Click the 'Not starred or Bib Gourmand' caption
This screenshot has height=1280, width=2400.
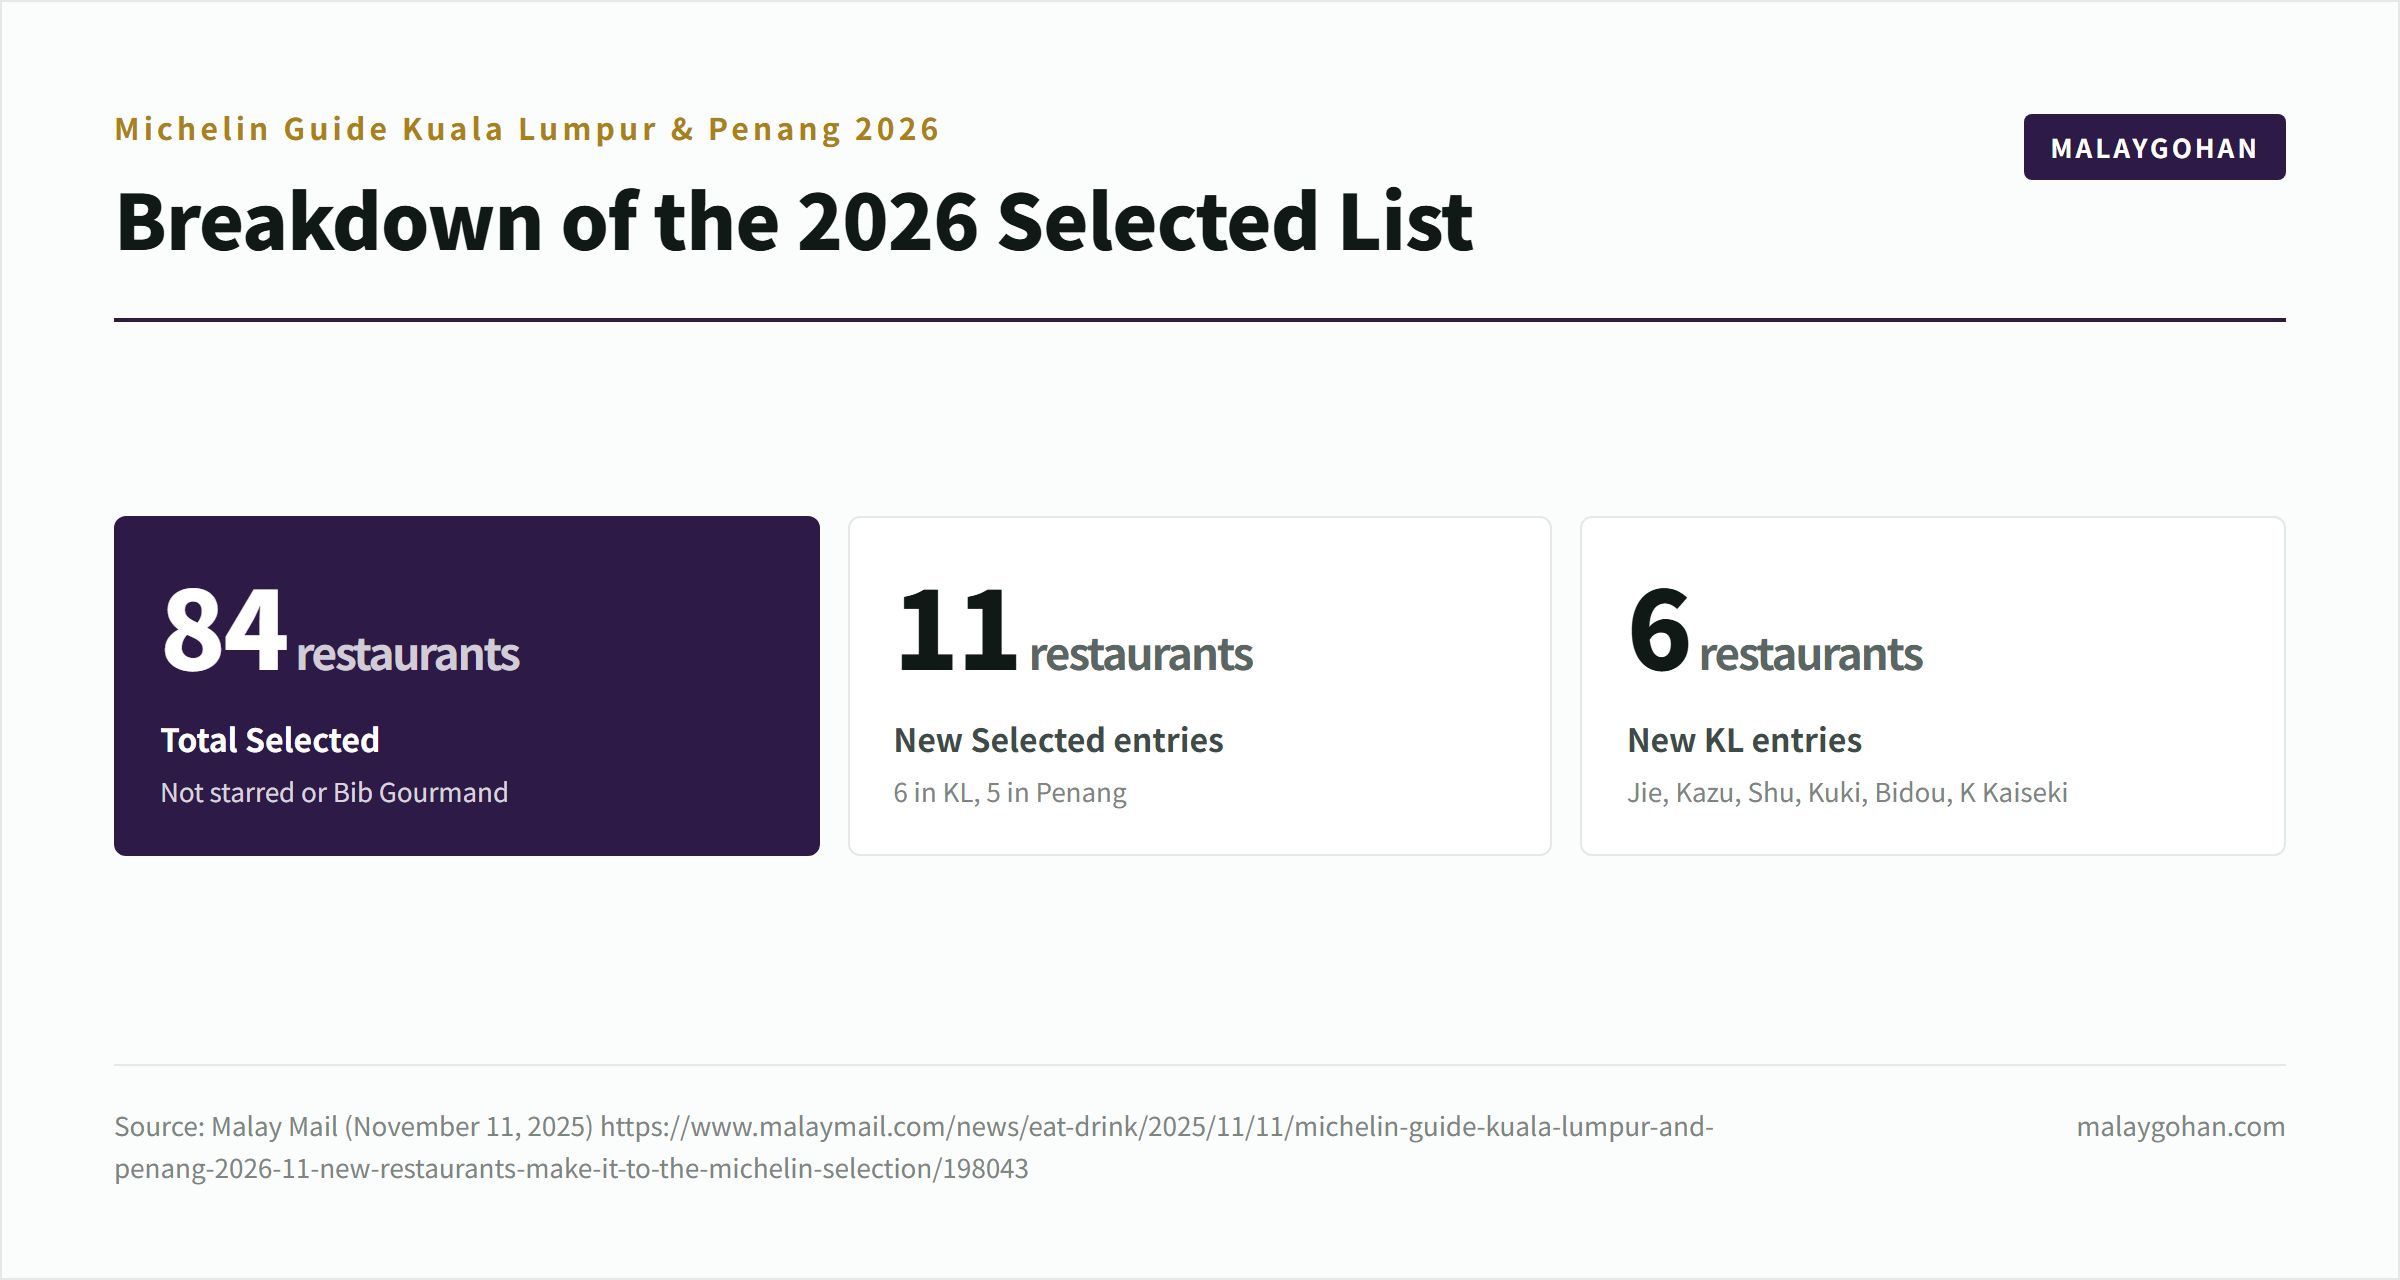[334, 793]
